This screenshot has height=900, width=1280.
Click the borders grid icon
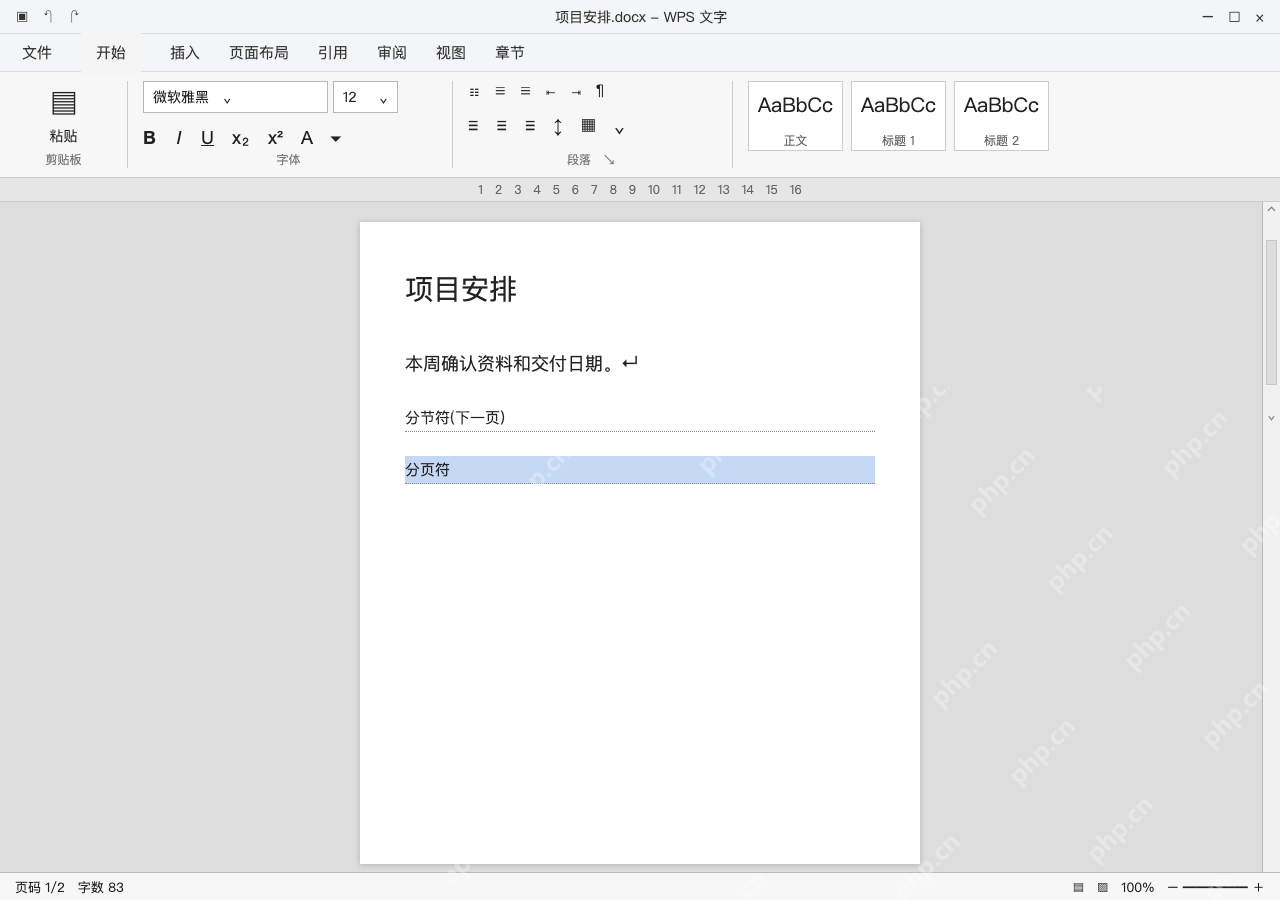click(588, 125)
